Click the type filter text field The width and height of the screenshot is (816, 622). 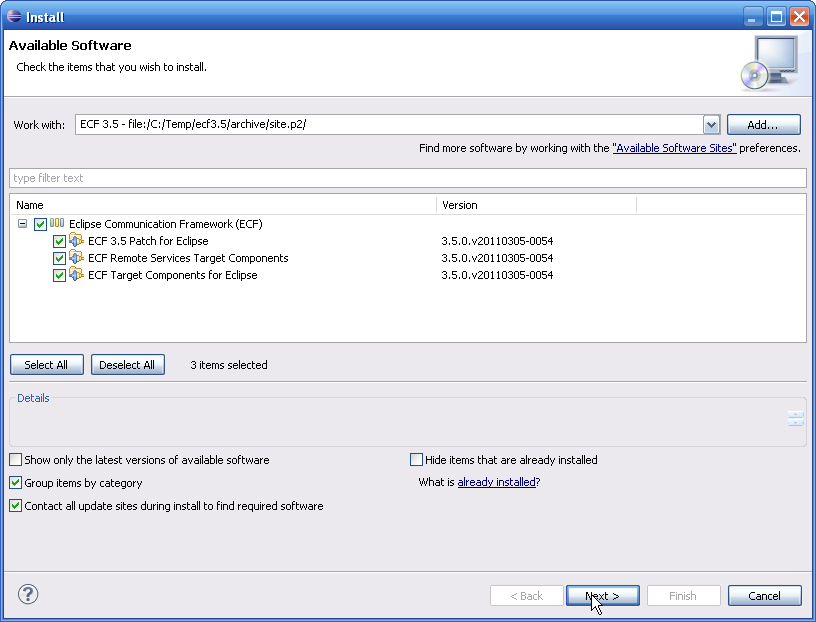click(408, 178)
